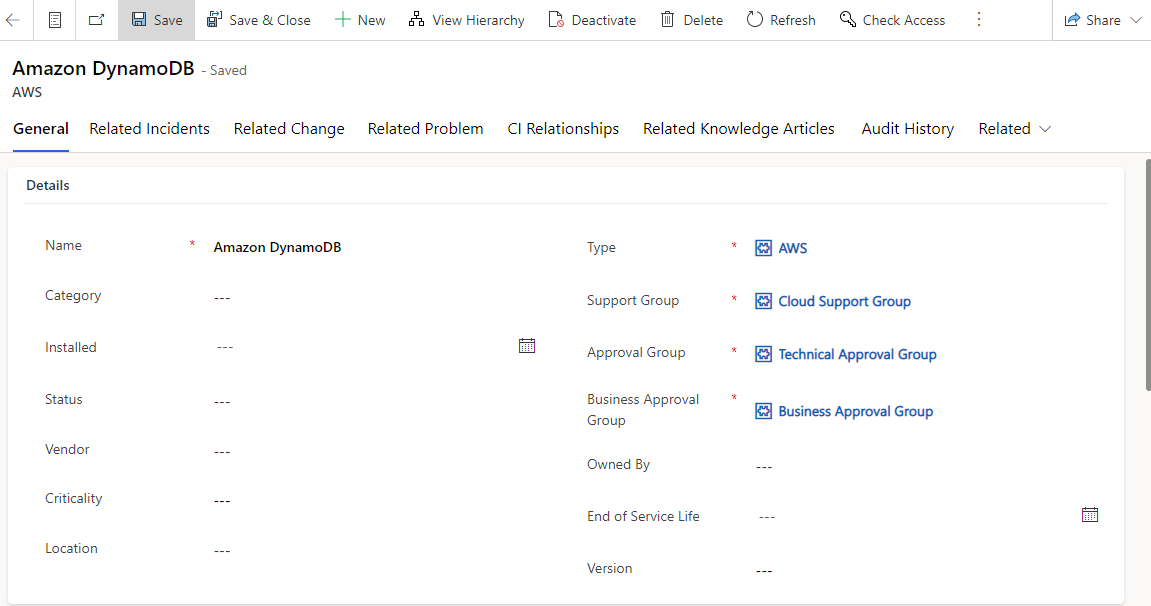Click the Amazon DynamoDB page title
Screen dimensions: 1151x606
(x=104, y=68)
